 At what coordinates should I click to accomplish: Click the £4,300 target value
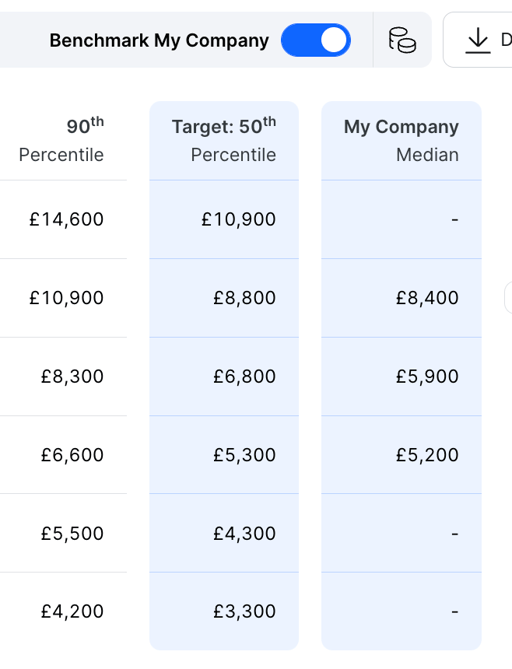click(244, 533)
